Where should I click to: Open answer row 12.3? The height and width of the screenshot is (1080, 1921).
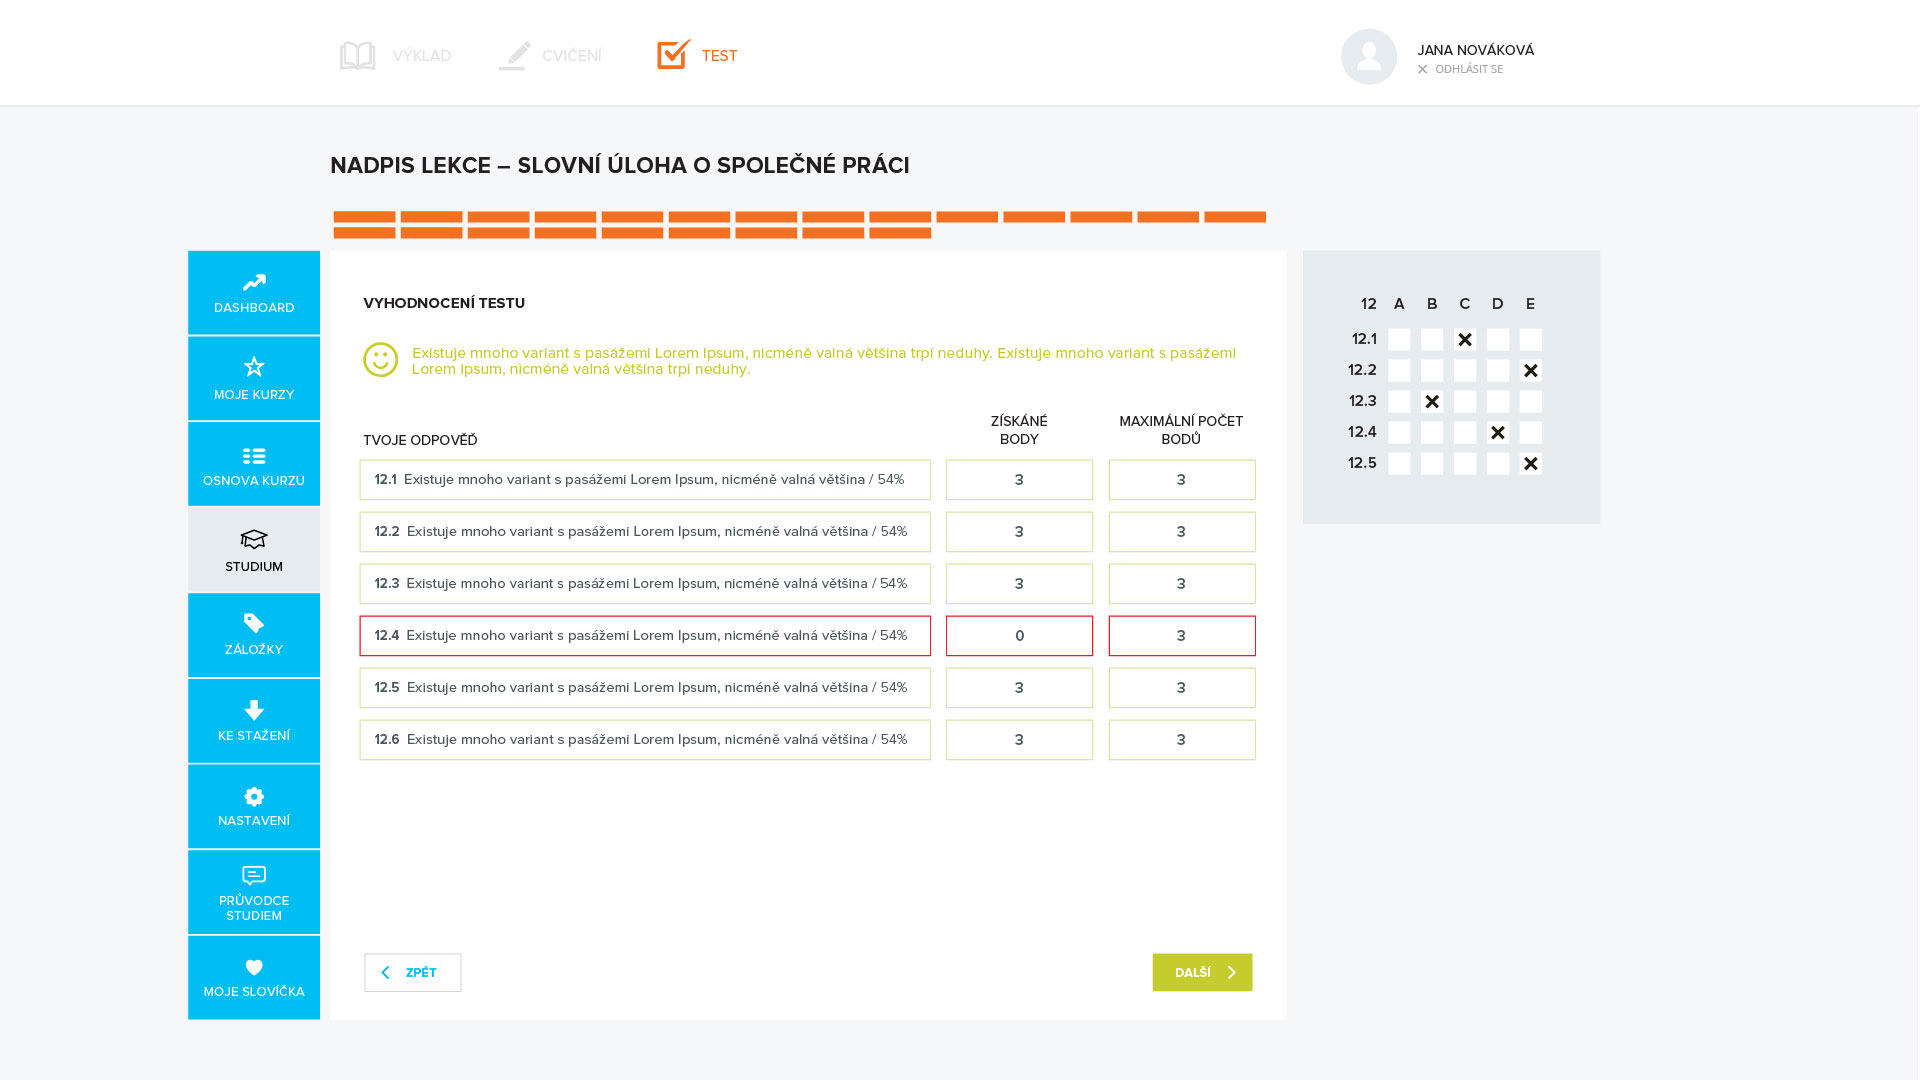click(645, 584)
